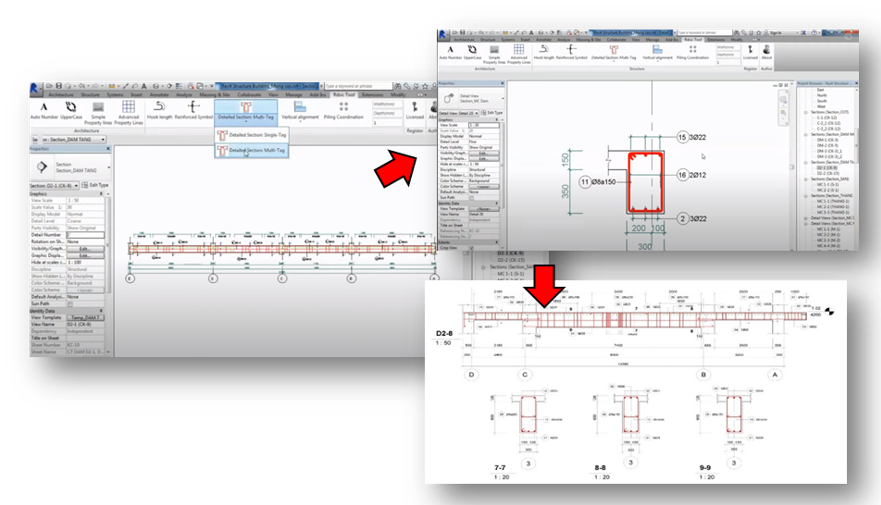Image resolution: width=881 pixels, height=505 pixels.
Task: Activate Reinforced Symbol tool in the Section window
Action: pyautogui.click(x=194, y=111)
